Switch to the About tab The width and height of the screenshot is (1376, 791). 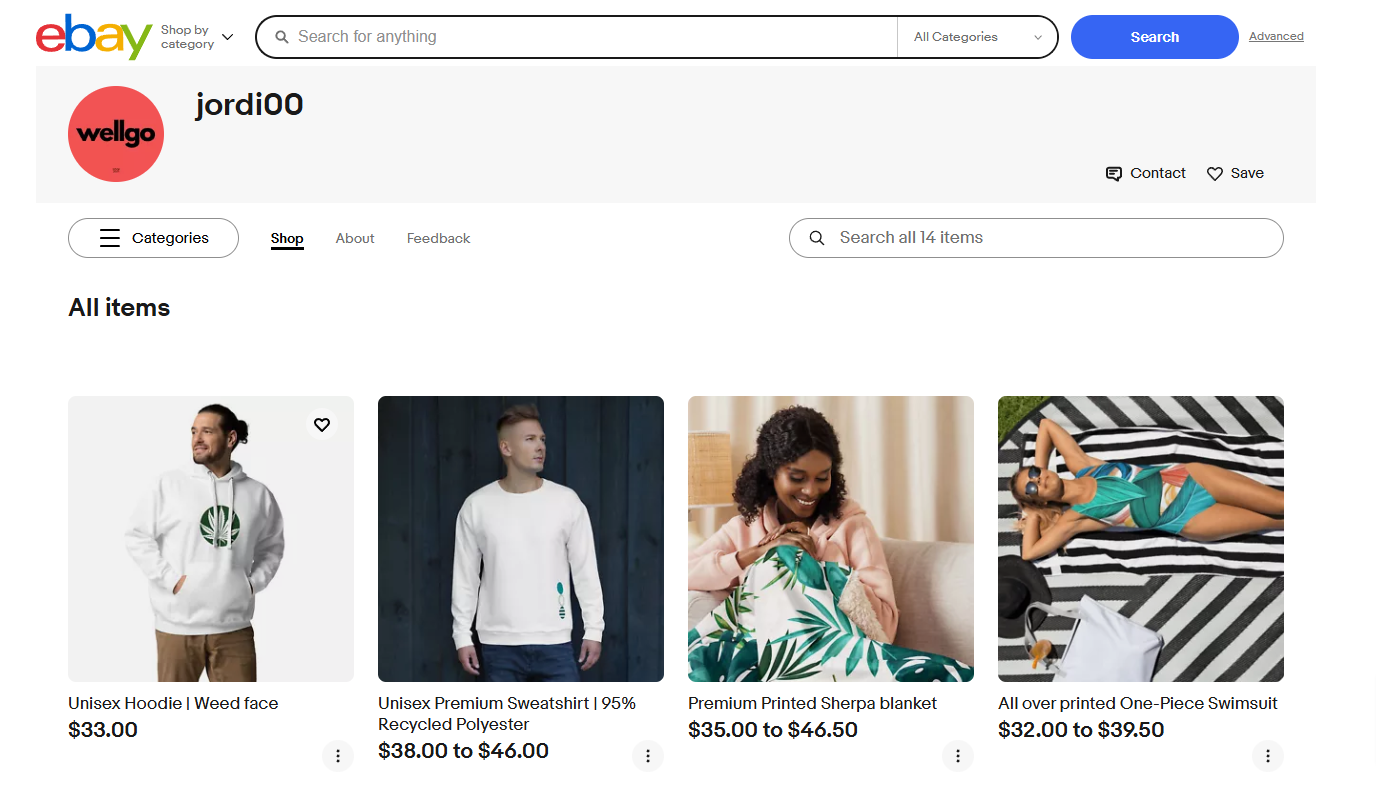[x=355, y=238]
